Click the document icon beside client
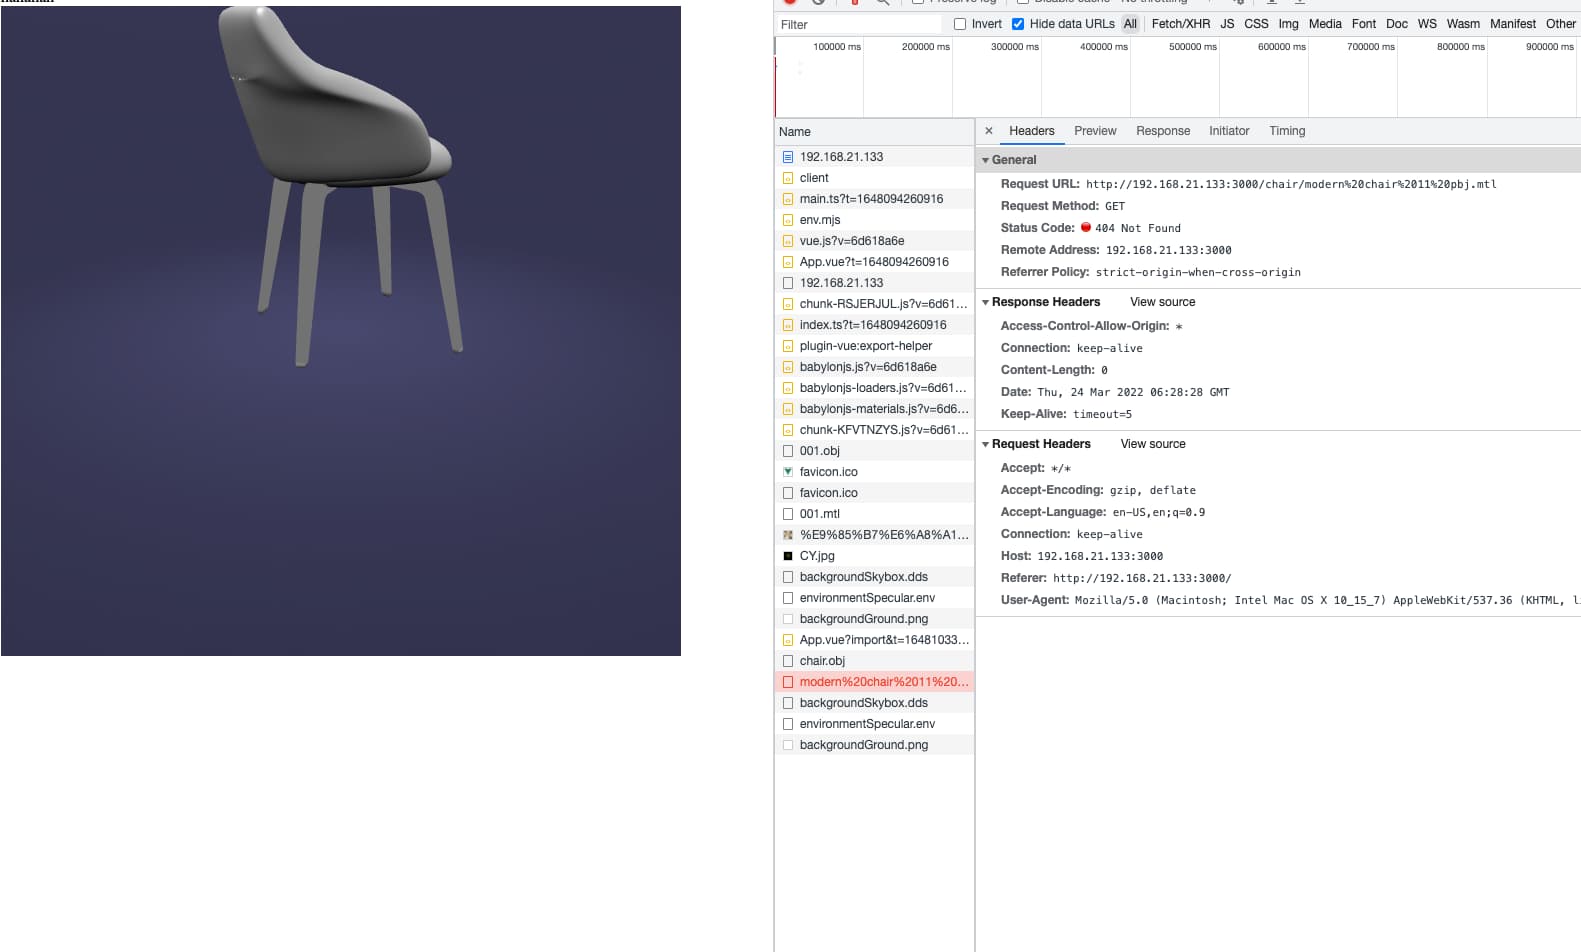Image resolution: width=1581 pixels, height=952 pixels. (x=788, y=178)
